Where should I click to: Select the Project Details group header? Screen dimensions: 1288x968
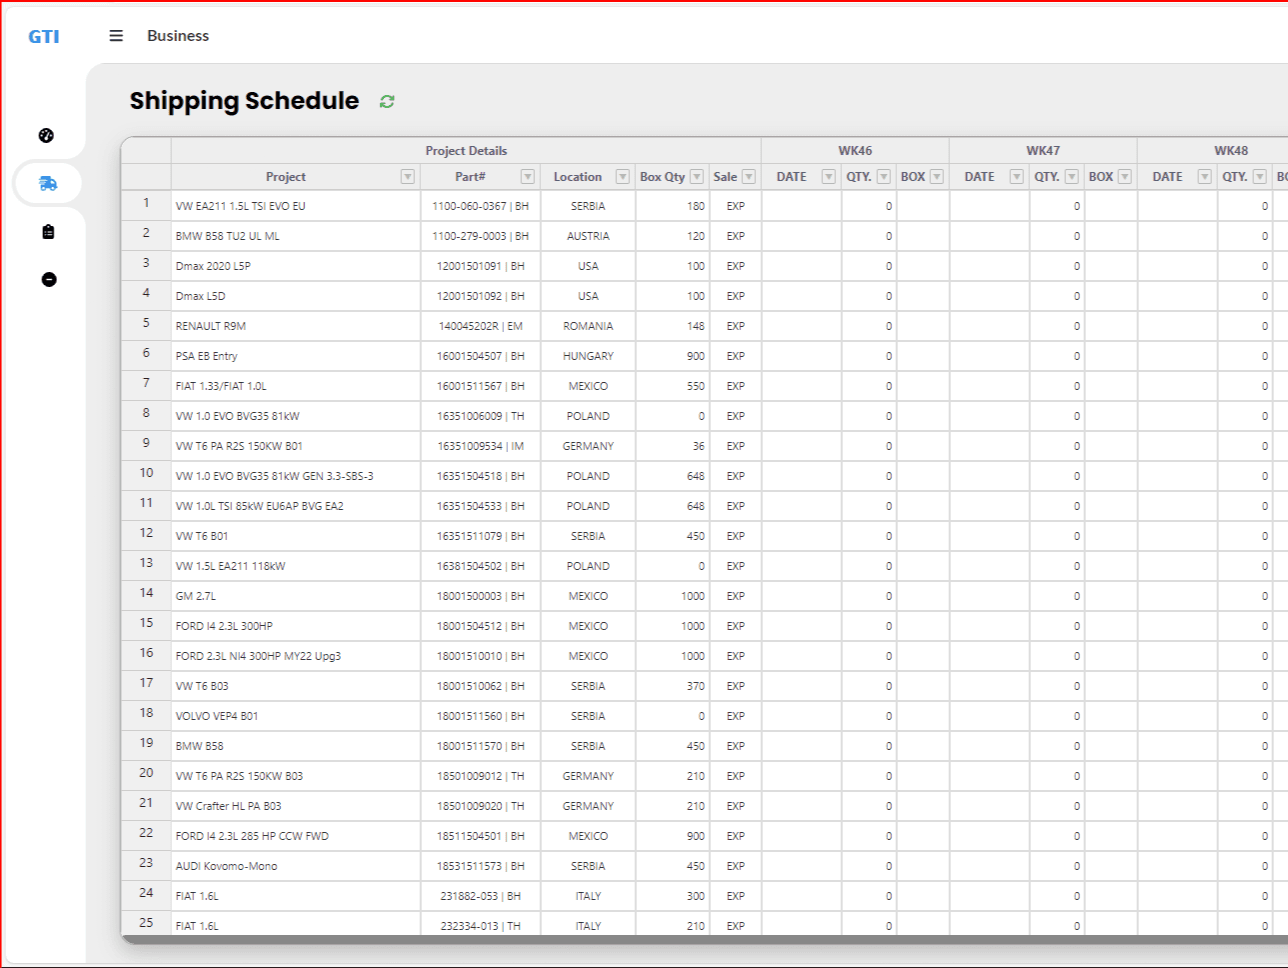[x=466, y=151]
